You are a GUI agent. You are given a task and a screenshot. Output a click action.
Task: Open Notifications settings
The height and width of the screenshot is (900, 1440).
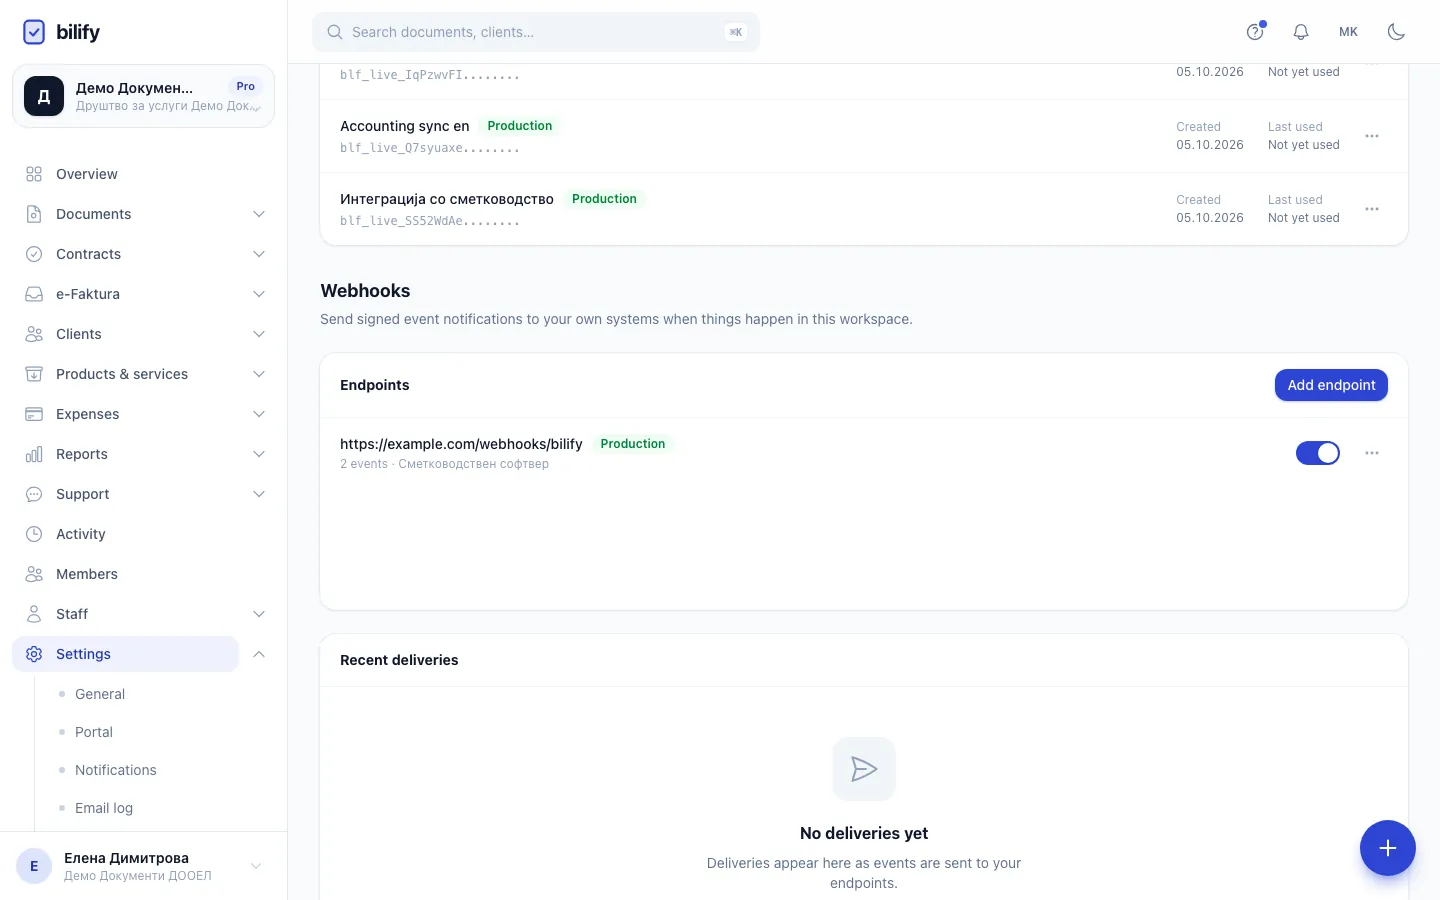(x=116, y=770)
